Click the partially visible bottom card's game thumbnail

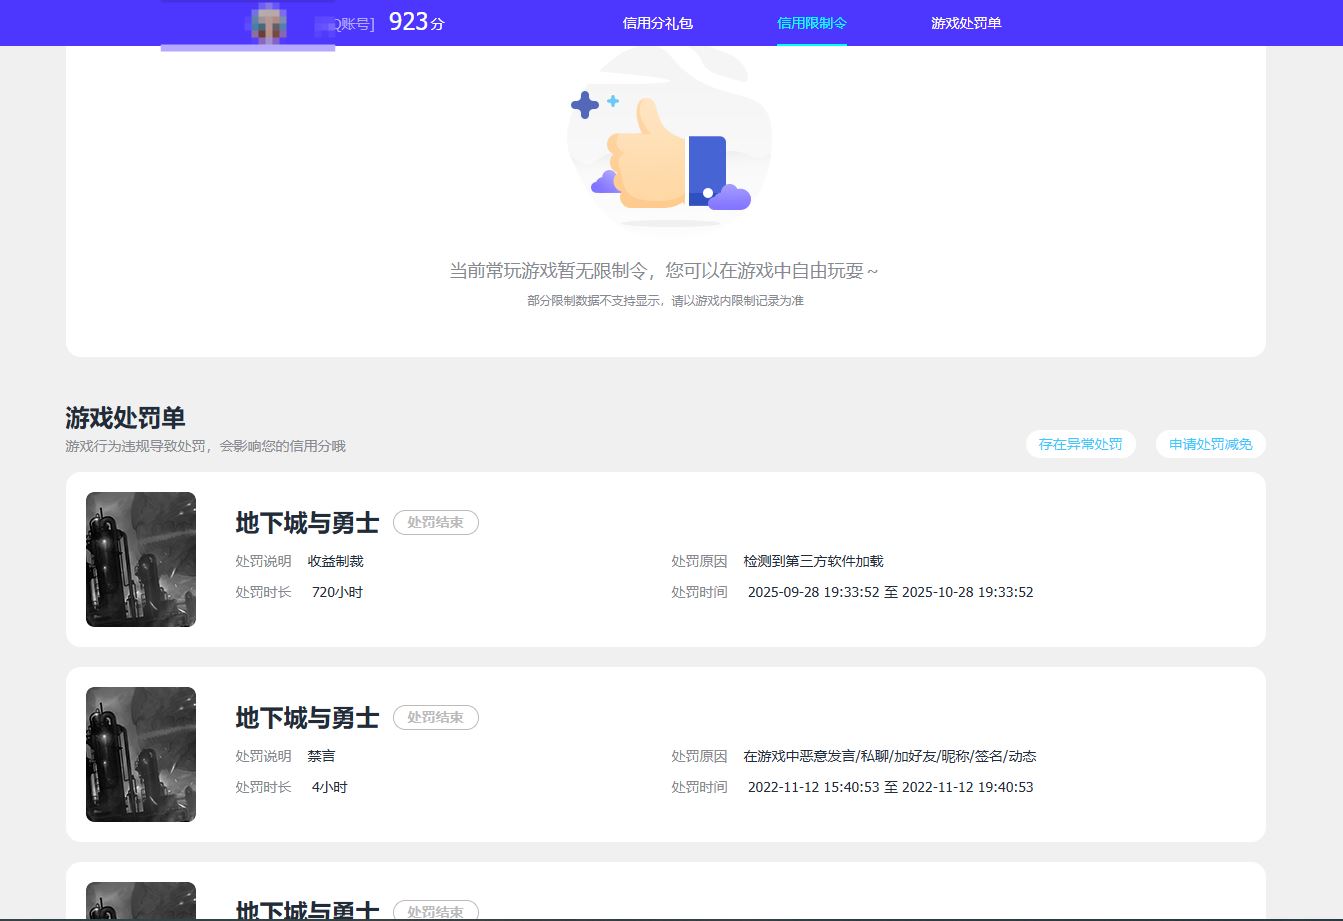(x=141, y=901)
